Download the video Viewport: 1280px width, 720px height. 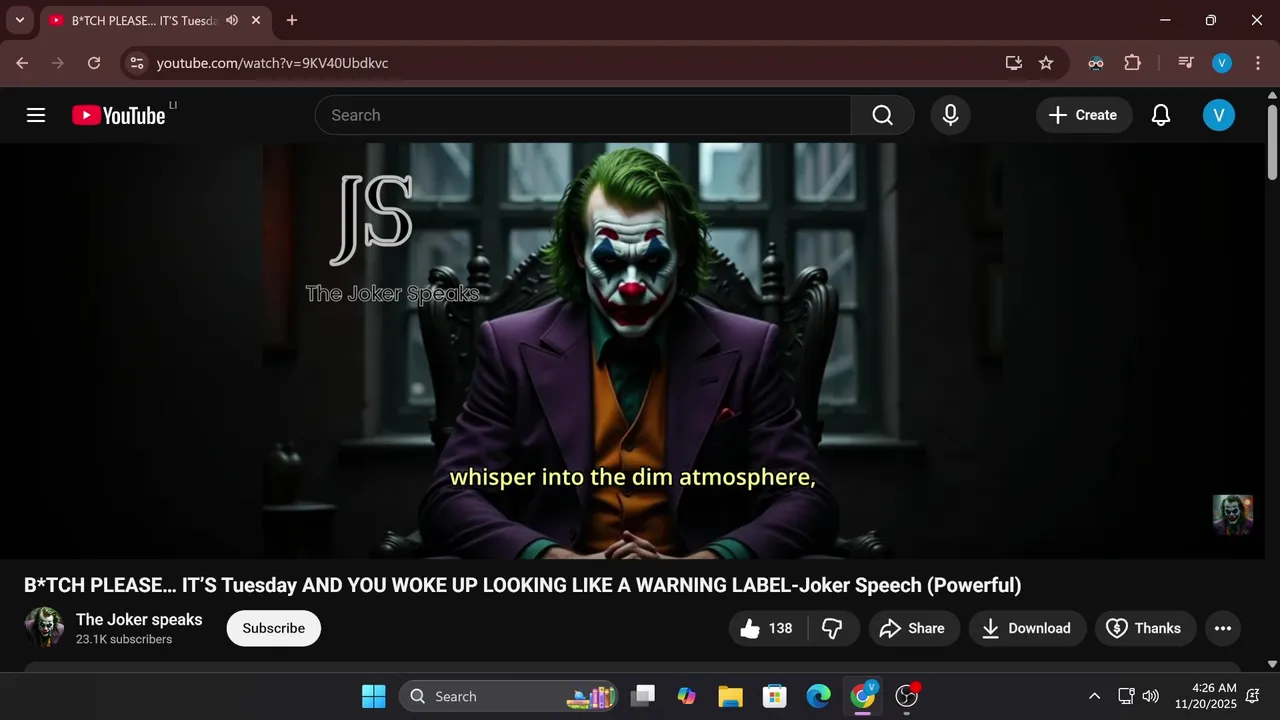(1027, 628)
